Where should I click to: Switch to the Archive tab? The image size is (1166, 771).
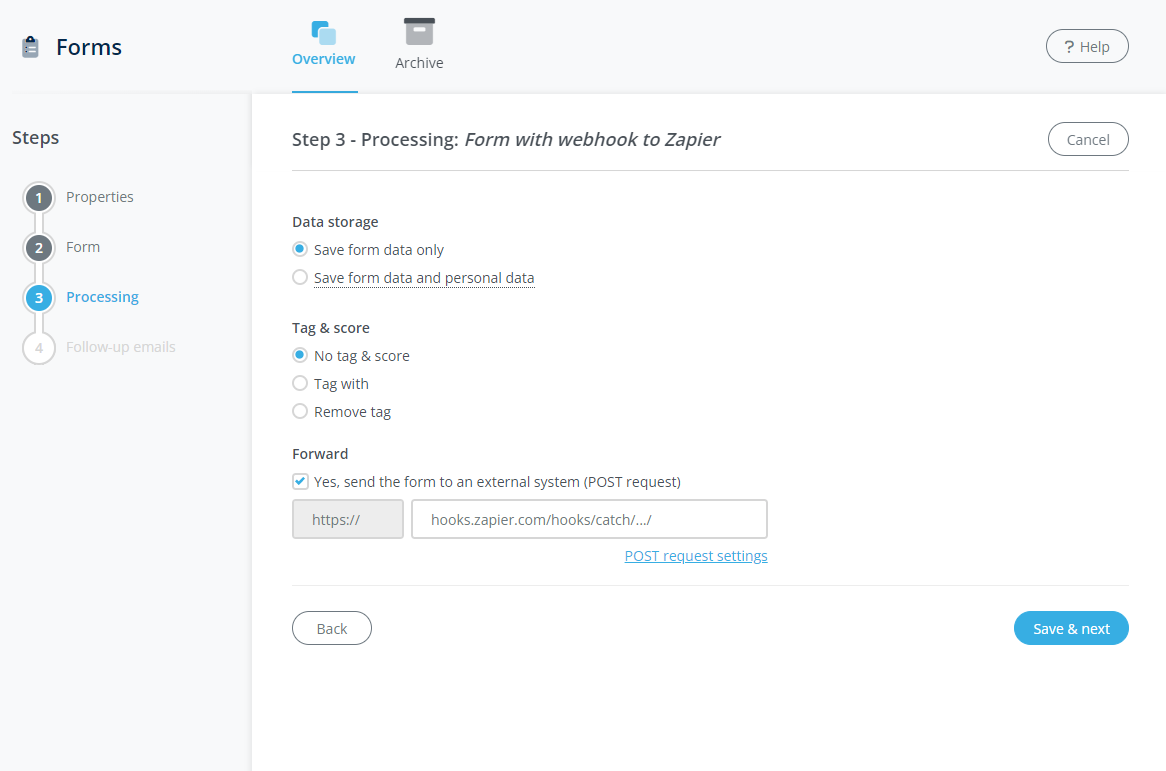419,44
